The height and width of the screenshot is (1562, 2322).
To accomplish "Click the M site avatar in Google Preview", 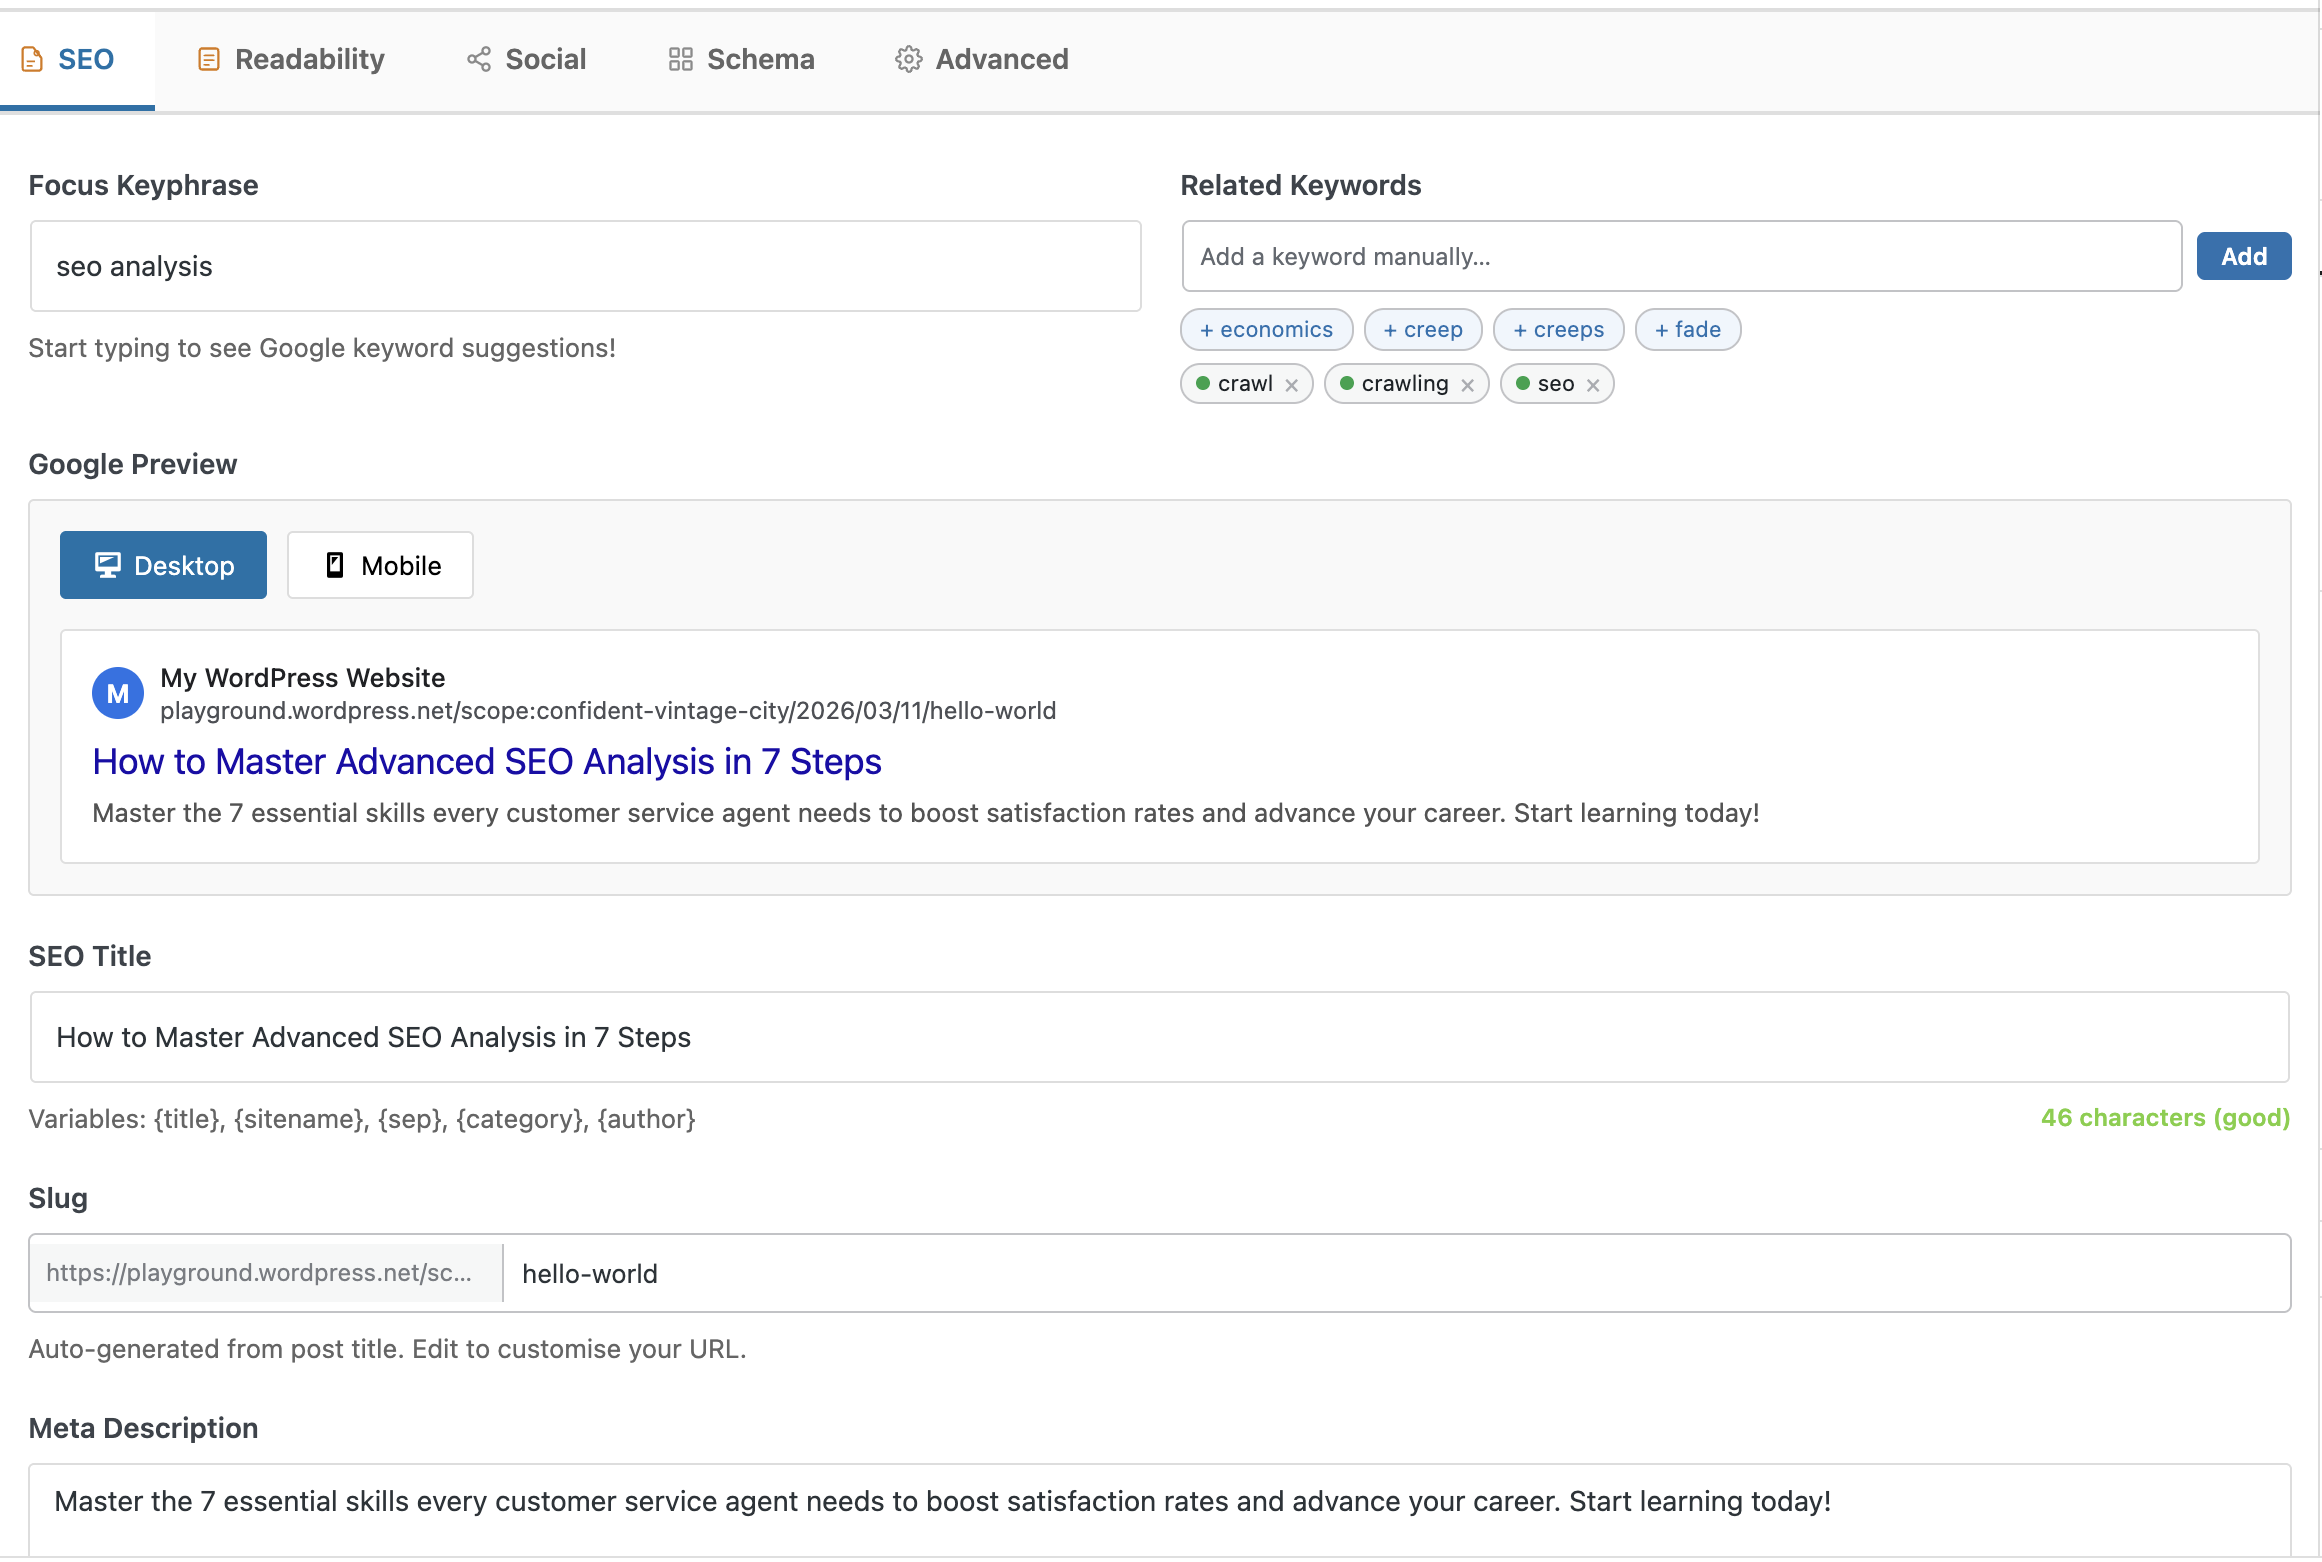I will (x=117, y=692).
